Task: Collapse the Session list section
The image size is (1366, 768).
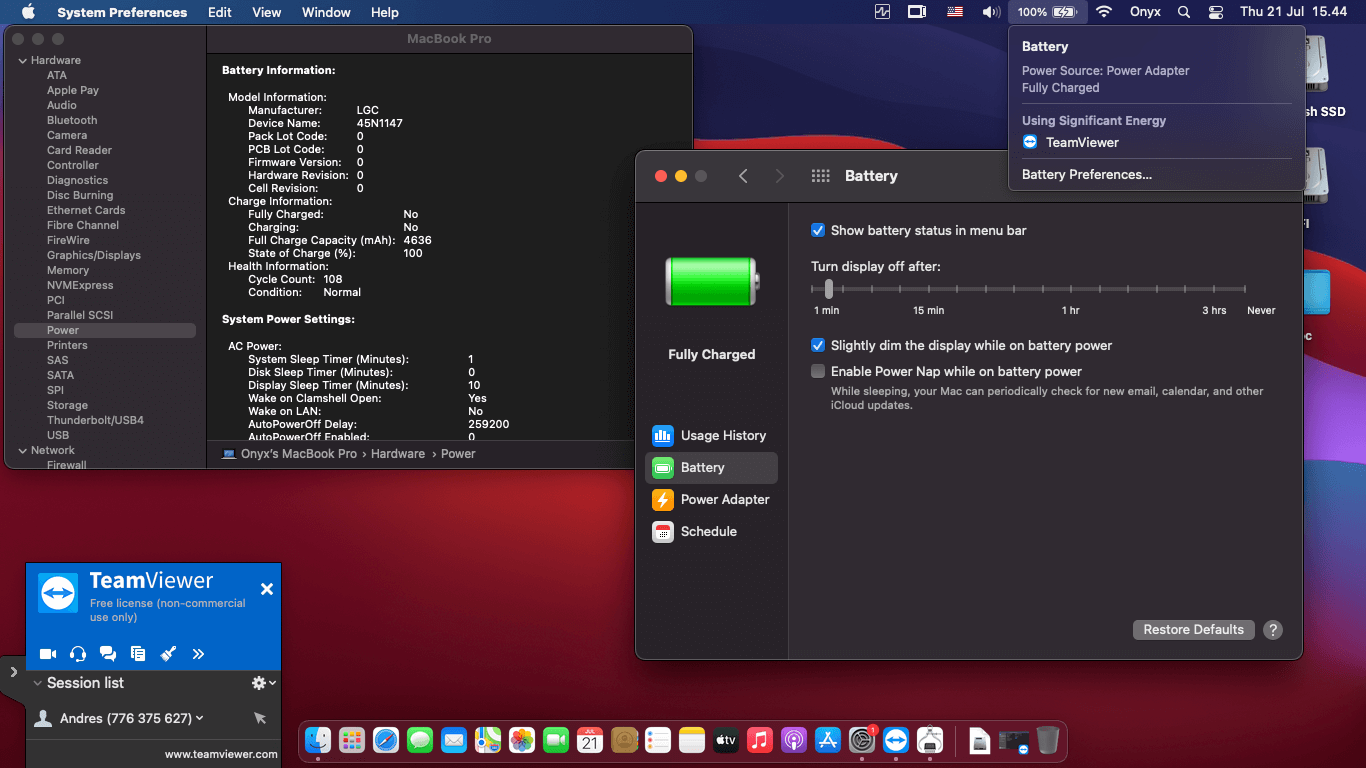Action: 37,683
